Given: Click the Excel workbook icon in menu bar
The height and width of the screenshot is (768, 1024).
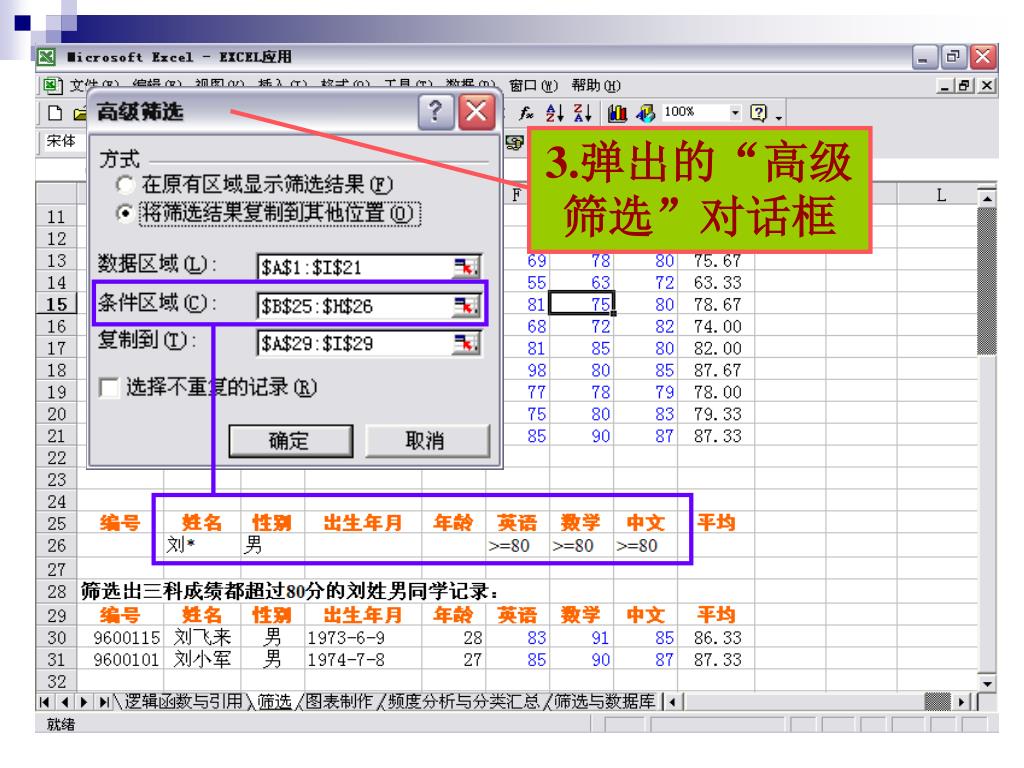Looking at the screenshot, I should pyautogui.click(x=52, y=86).
